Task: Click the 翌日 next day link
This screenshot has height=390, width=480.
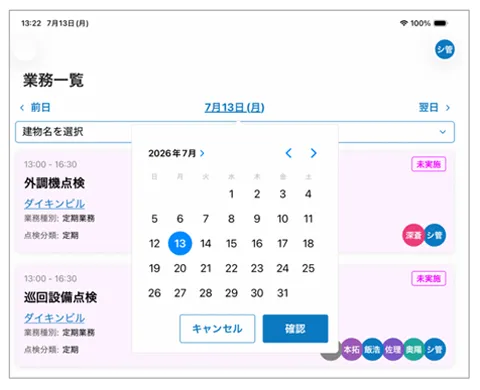Action: click(x=434, y=107)
